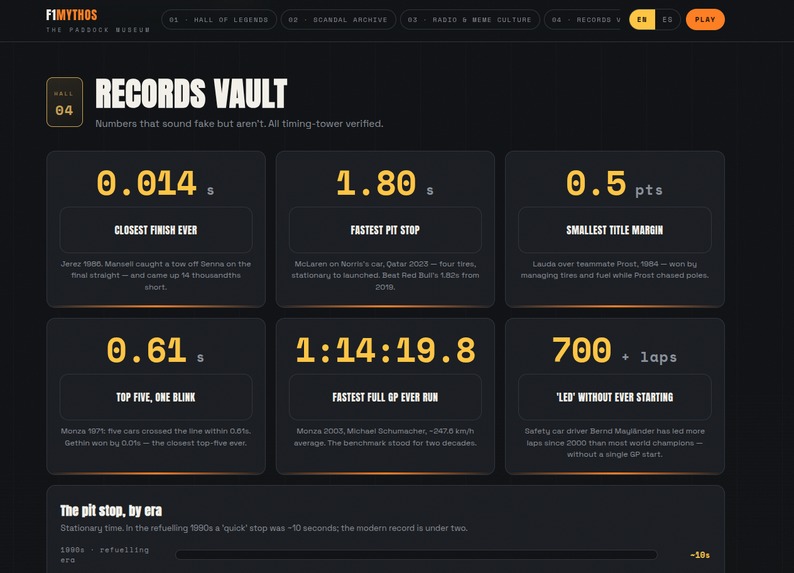Select the 700 + laps record value
Viewport: 794px width, 573px height.
click(614, 350)
